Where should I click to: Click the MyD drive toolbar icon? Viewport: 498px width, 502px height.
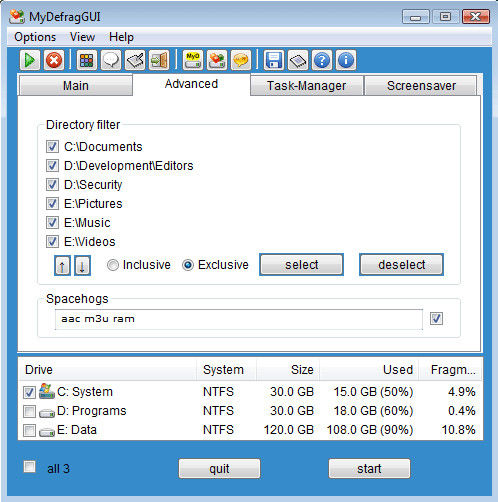point(193,60)
